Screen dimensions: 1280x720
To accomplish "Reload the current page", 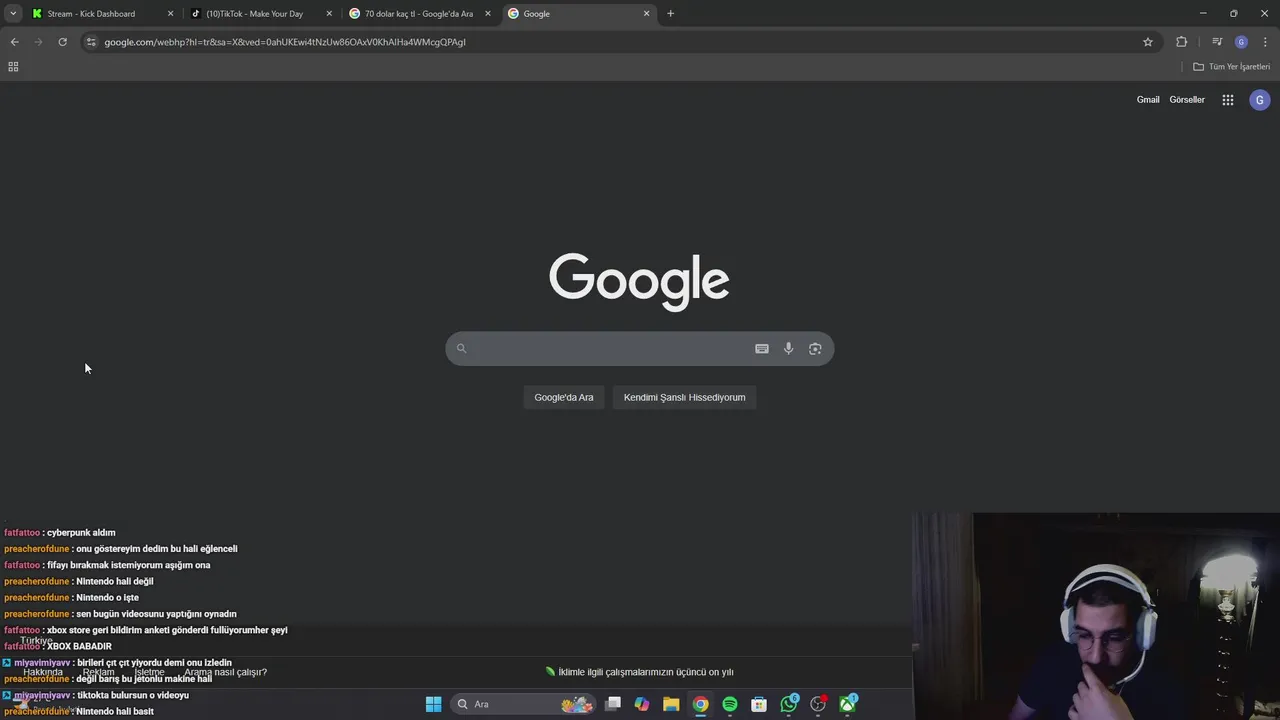I will [x=62, y=42].
